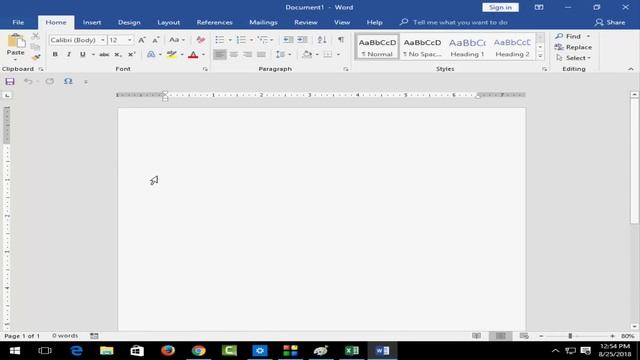The image size is (640, 360).
Task: Click the zoom slider handle
Action: pyautogui.click(x=570, y=336)
